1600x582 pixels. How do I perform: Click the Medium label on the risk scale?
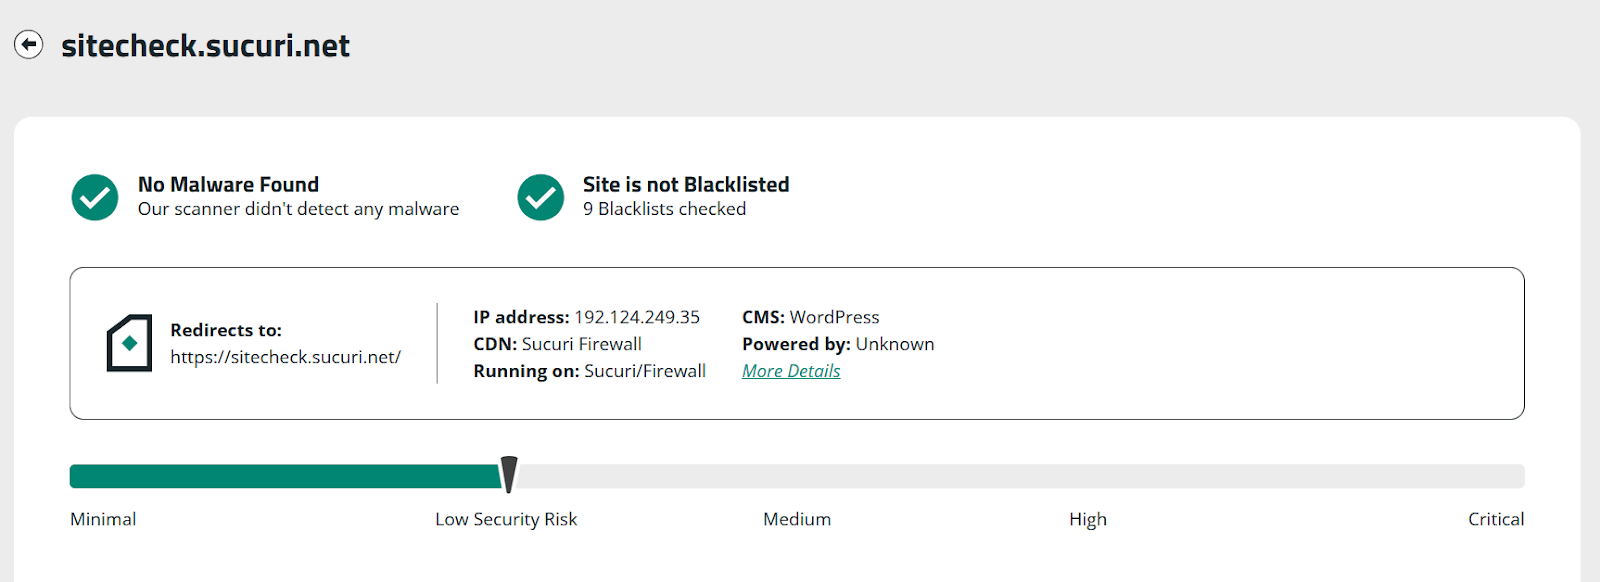point(796,519)
